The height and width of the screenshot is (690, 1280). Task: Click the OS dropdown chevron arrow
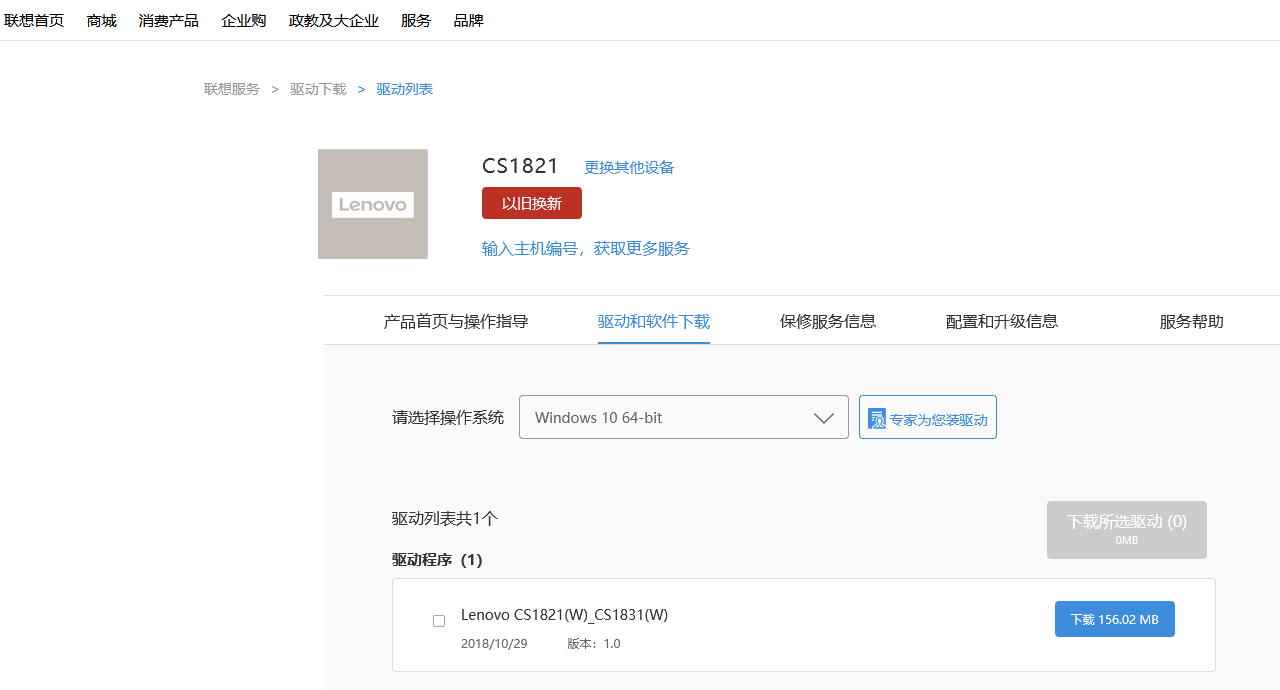(x=824, y=418)
